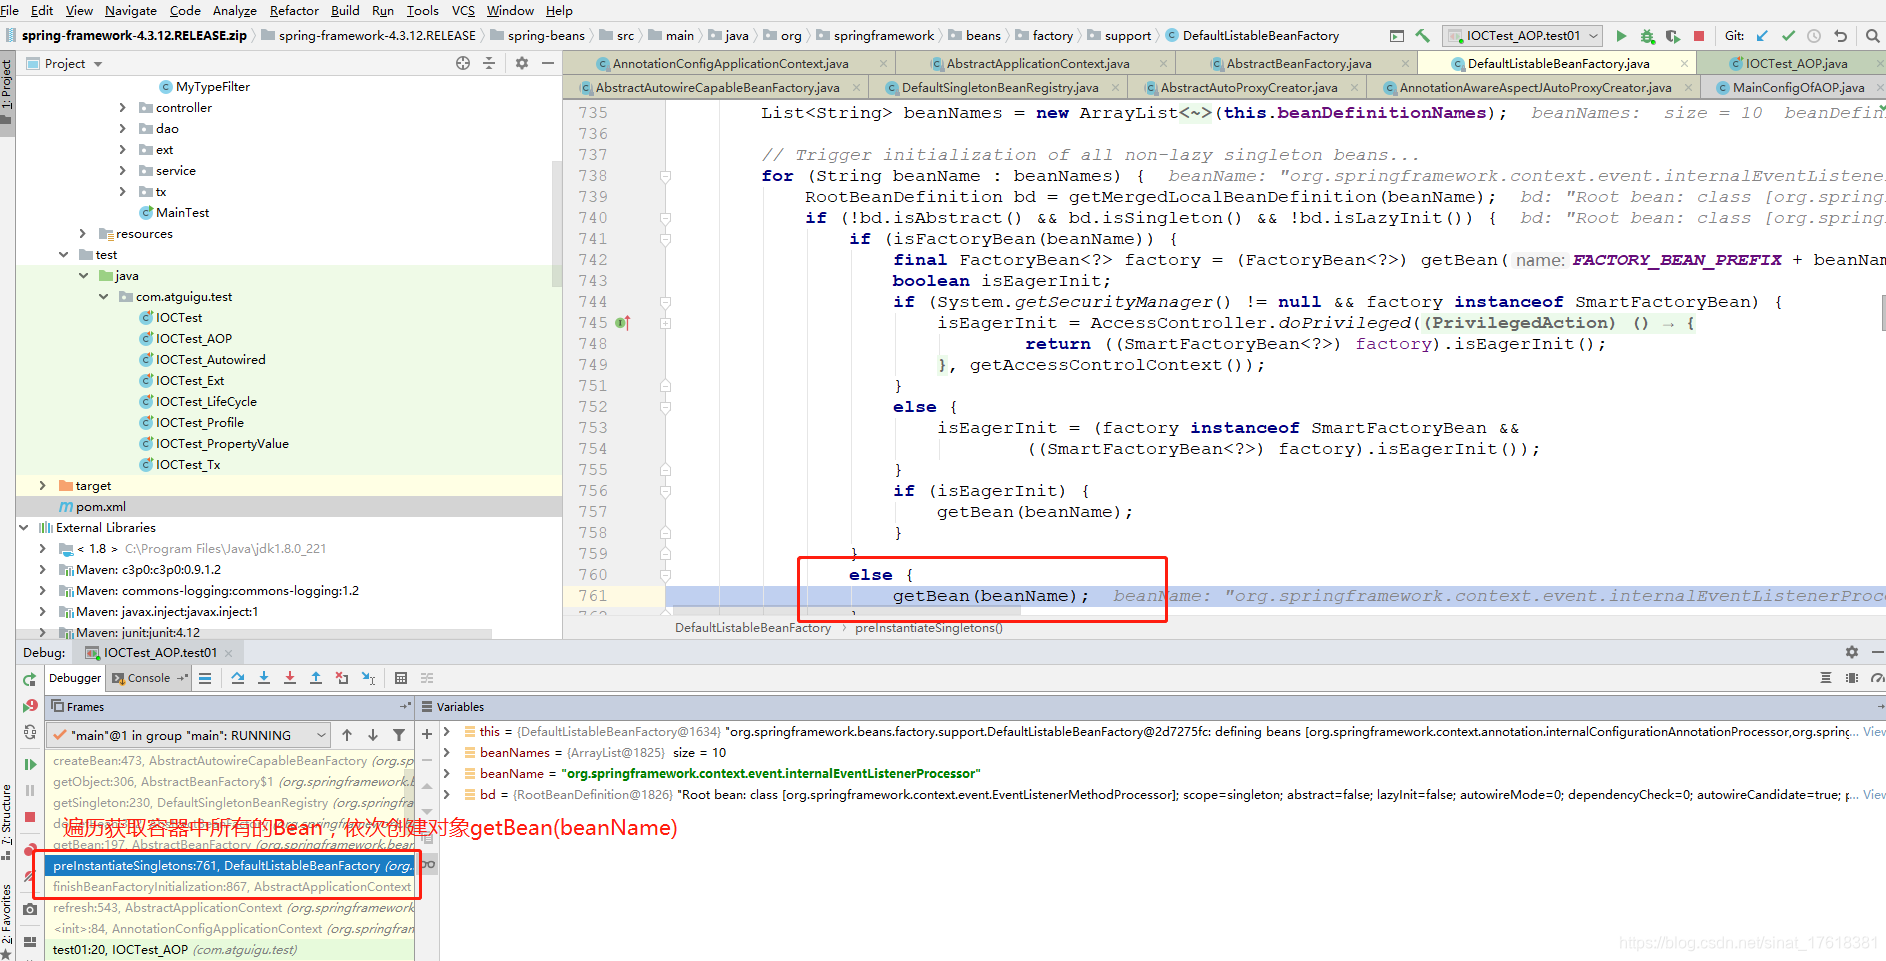This screenshot has height=961, width=1886.
Task: Open Debug panel gear settings
Action: point(1852,652)
